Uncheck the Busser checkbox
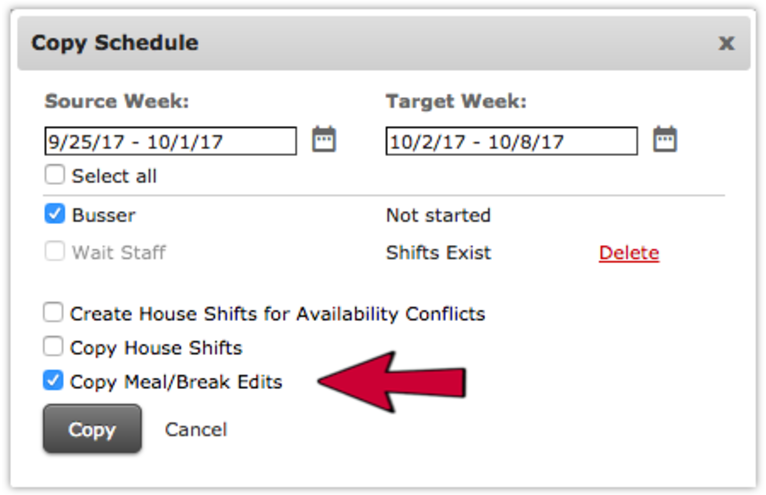The height and width of the screenshot is (495, 766). tap(54, 214)
